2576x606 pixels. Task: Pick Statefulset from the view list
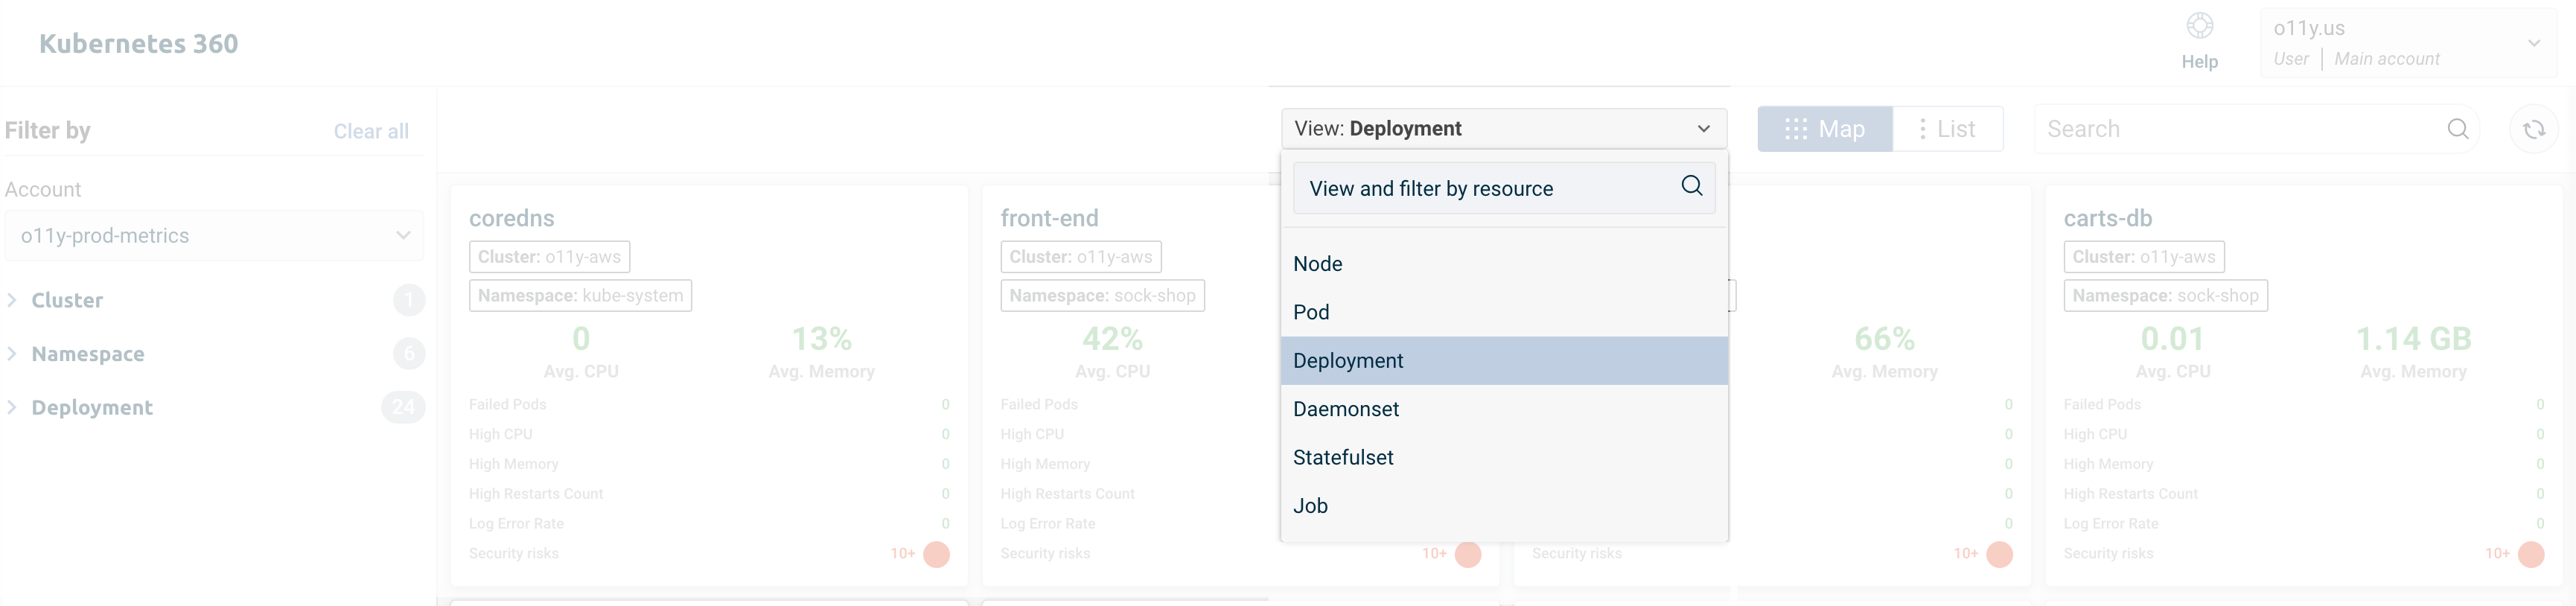(x=1504, y=457)
